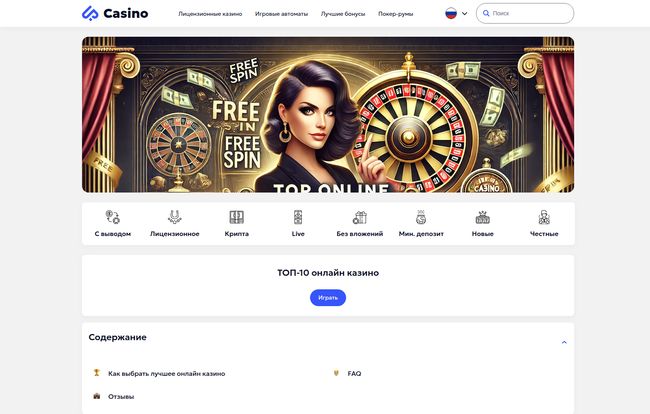650x414 pixels.
Task: Open the С выводом category icon
Action: [x=112, y=217]
